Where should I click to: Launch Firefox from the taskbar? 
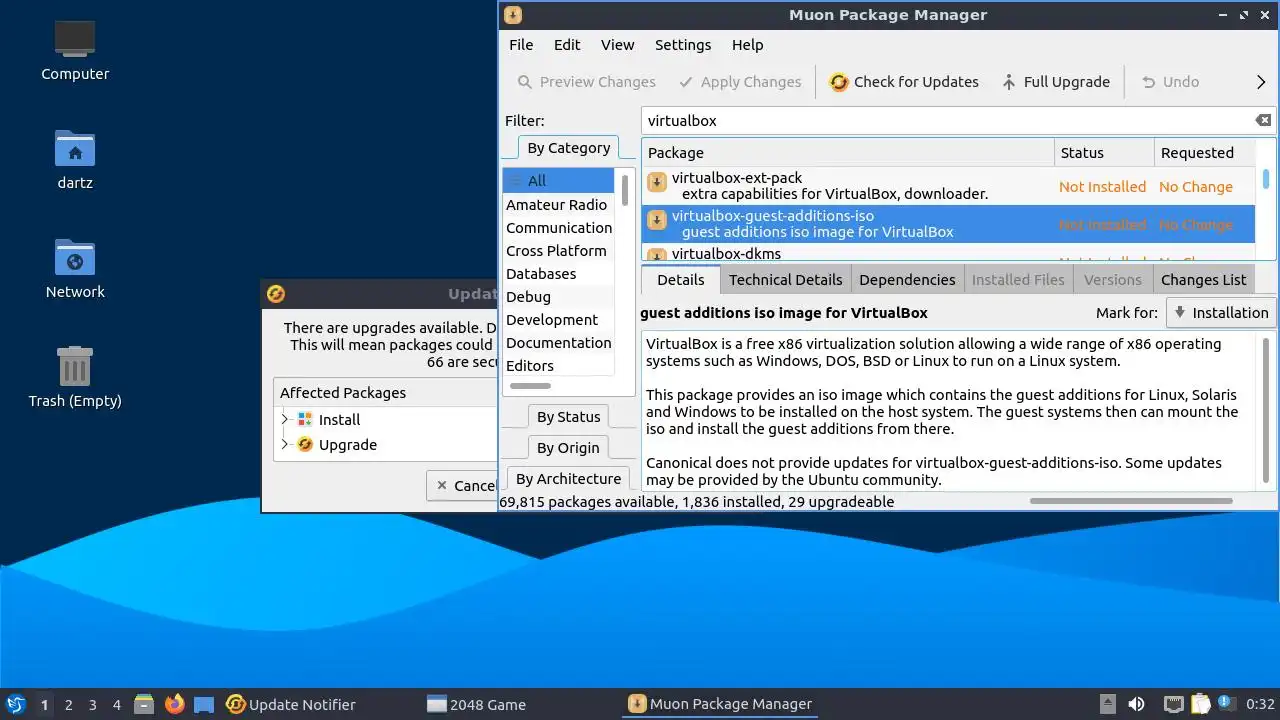[x=175, y=704]
